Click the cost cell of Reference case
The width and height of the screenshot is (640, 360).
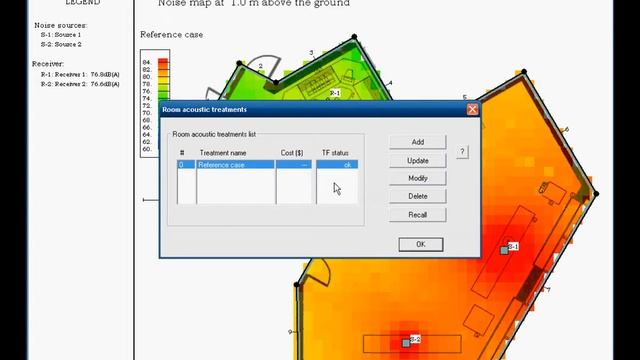coord(294,164)
